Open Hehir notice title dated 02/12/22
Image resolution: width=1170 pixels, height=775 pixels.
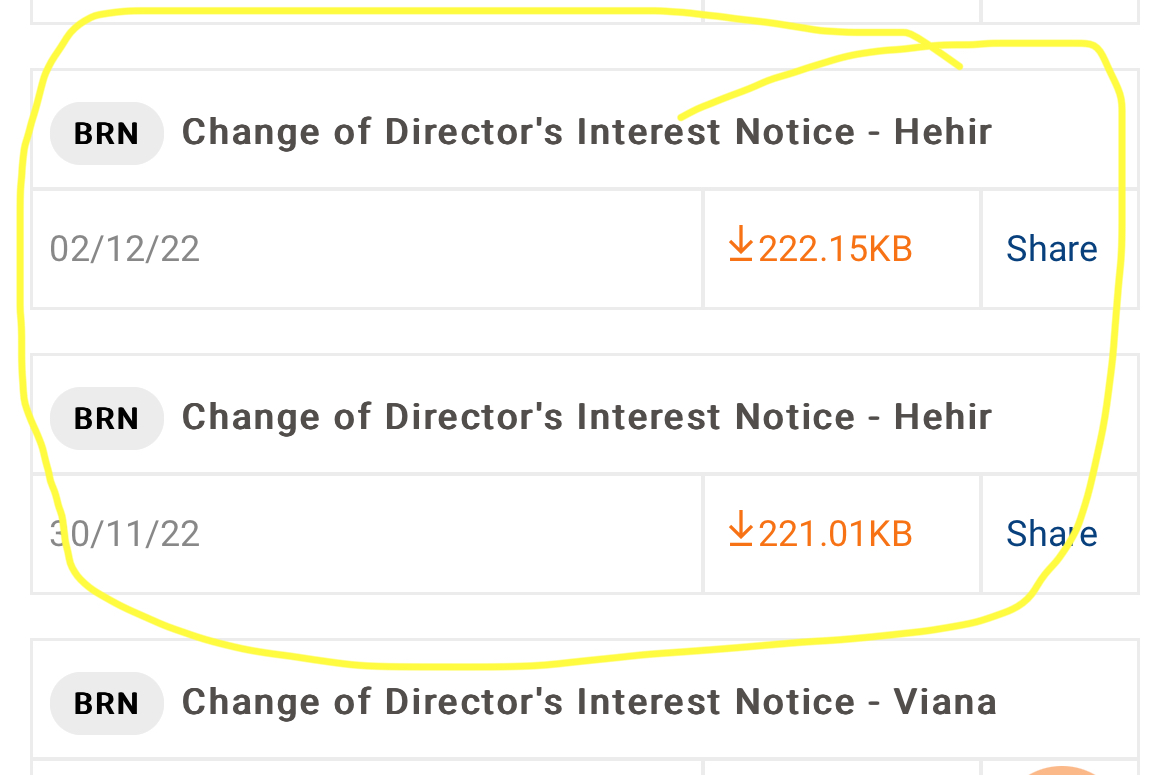coord(586,132)
